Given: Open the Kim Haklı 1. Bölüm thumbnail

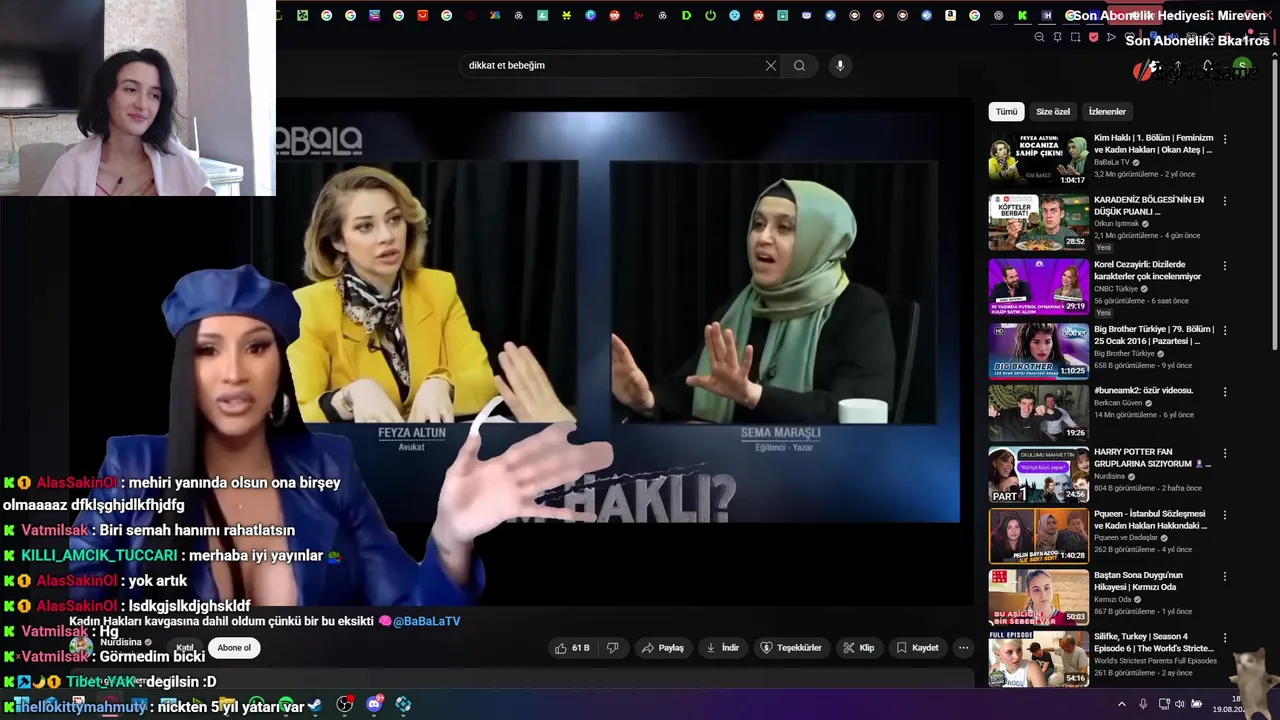Looking at the screenshot, I should (x=1038, y=160).
